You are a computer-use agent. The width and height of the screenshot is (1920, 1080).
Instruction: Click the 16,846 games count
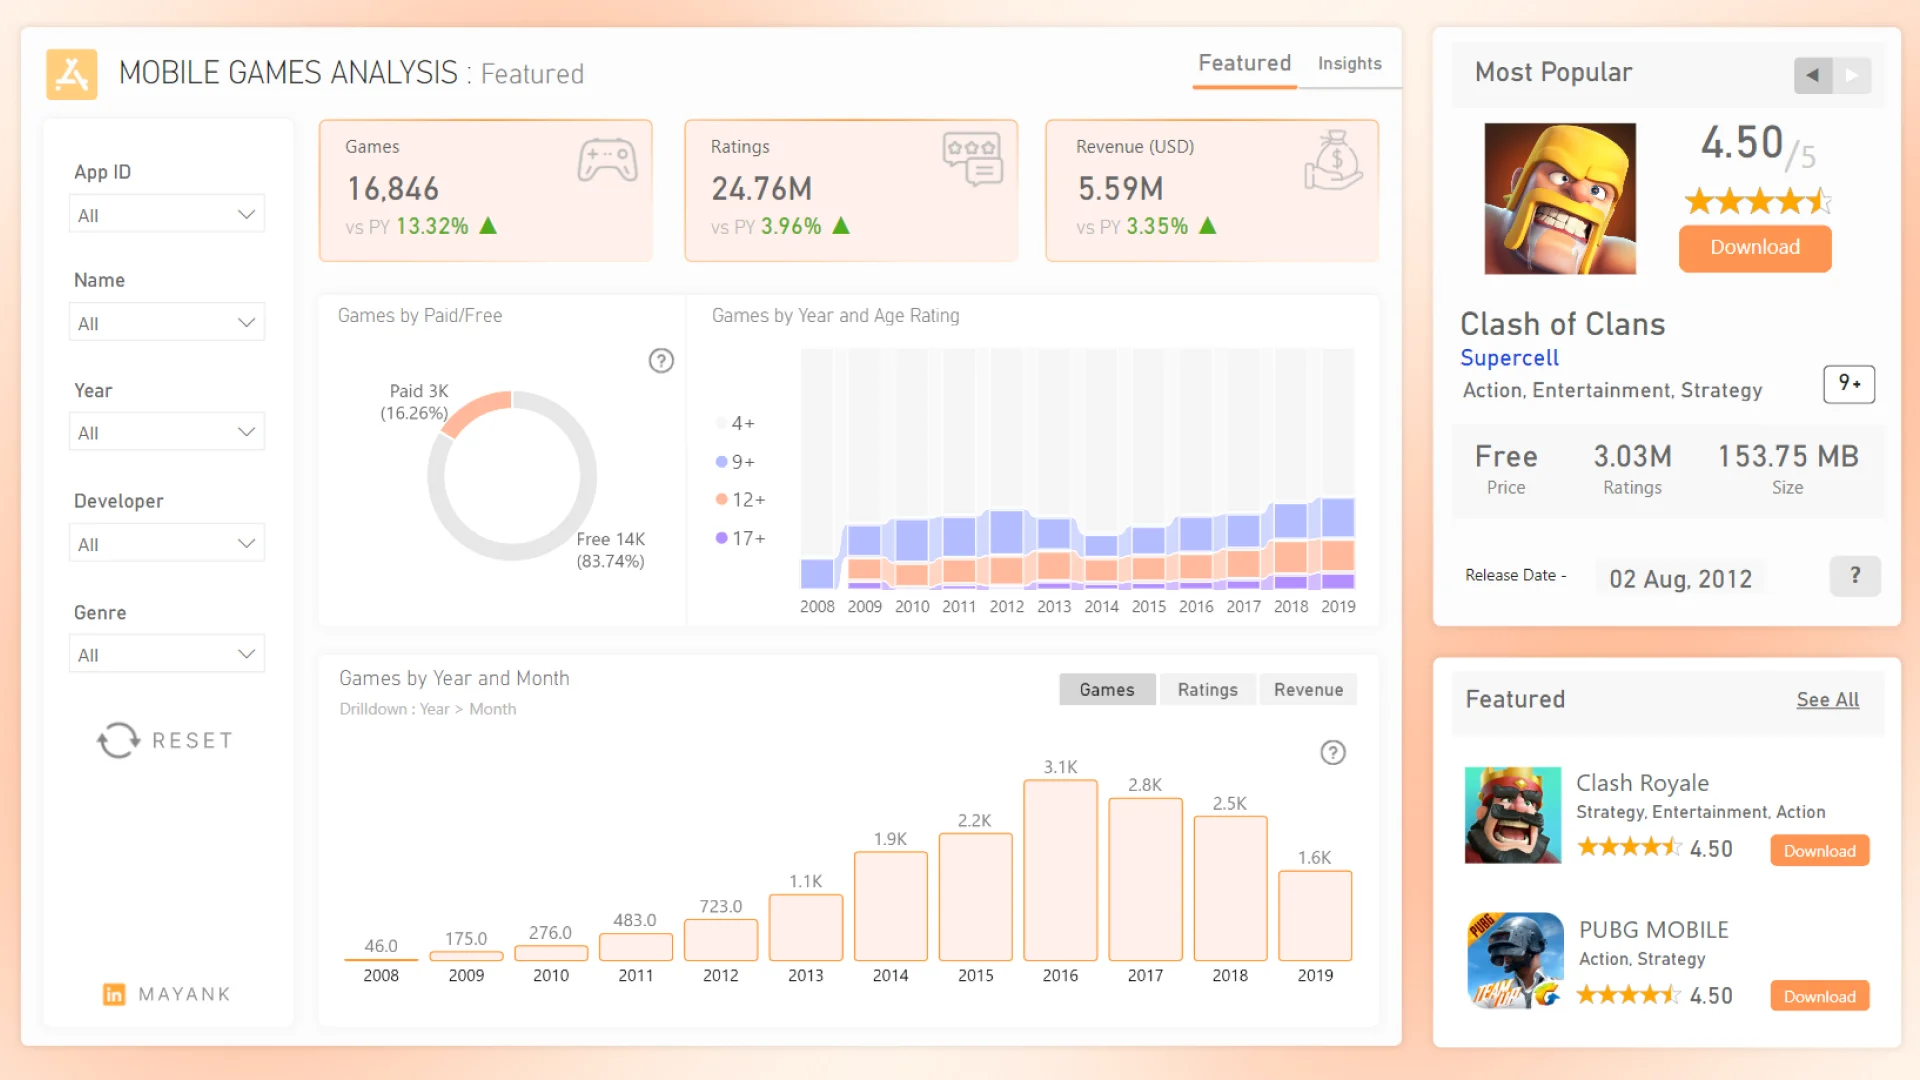(x=393, y=189)
